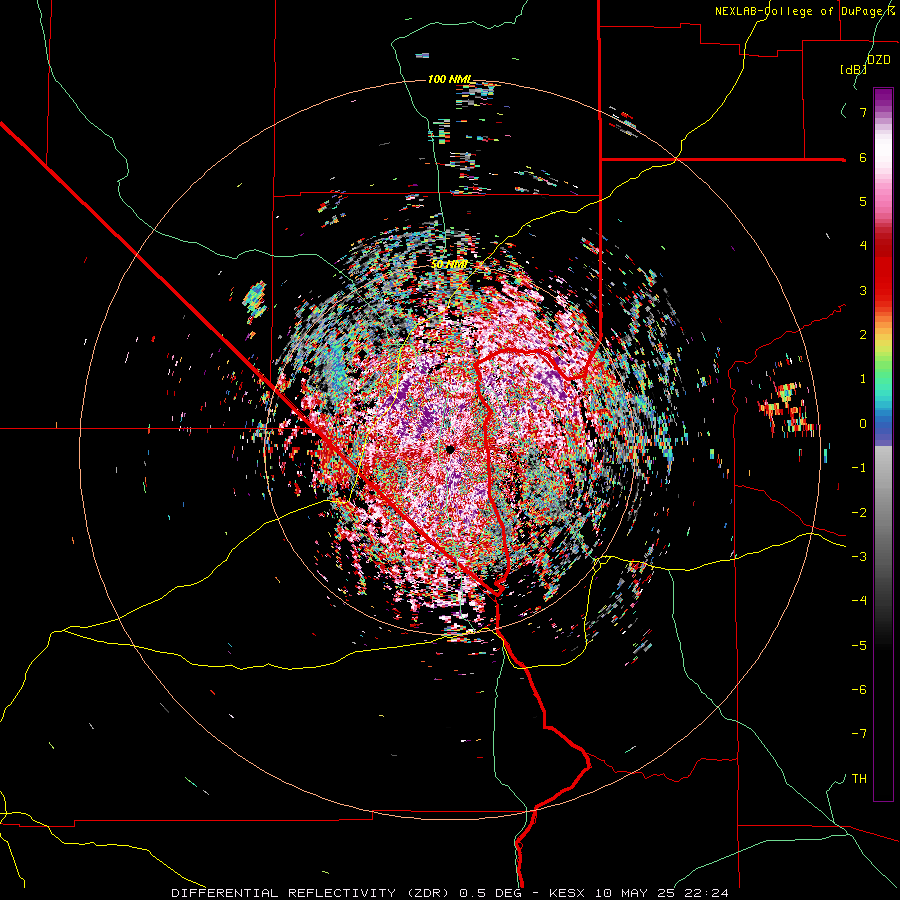Click the -3 value on the color scale
The height and width of the screenshot is (900, 900).
pos(859,557)
